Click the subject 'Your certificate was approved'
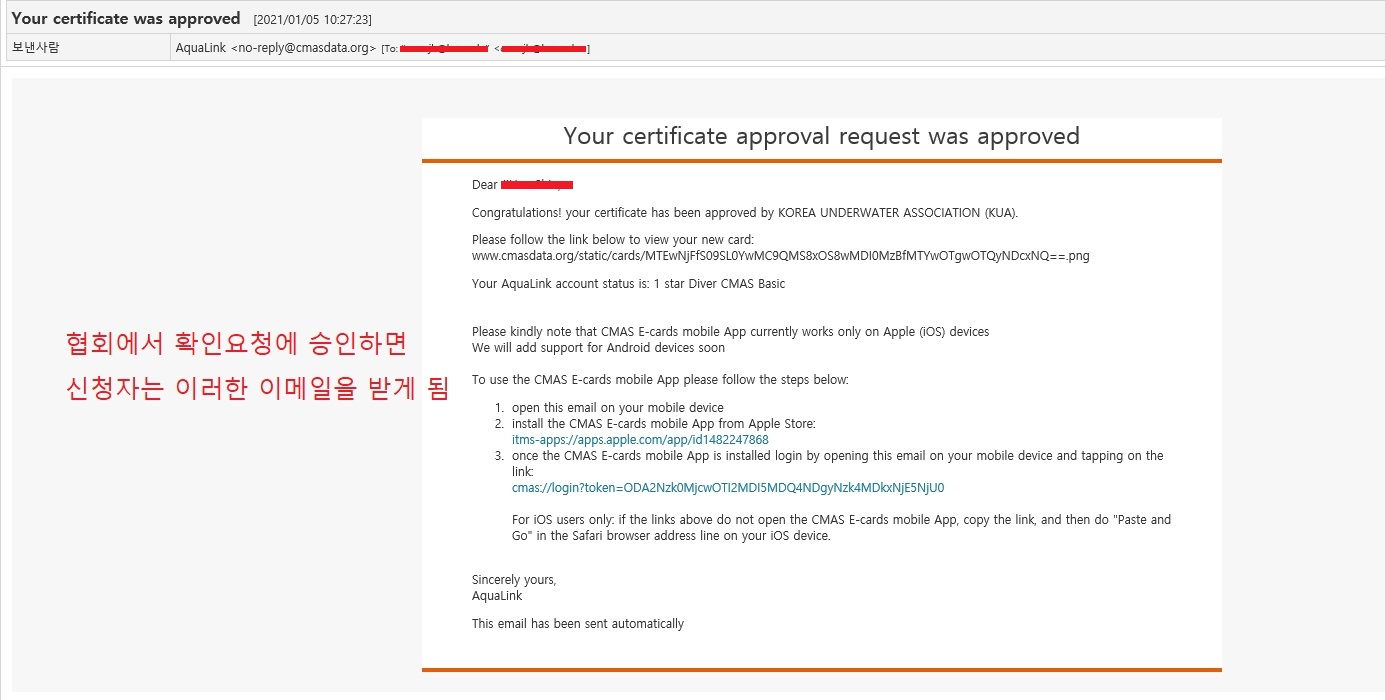This screenshot has width=1385, height=700. click(x=126, y=18)
